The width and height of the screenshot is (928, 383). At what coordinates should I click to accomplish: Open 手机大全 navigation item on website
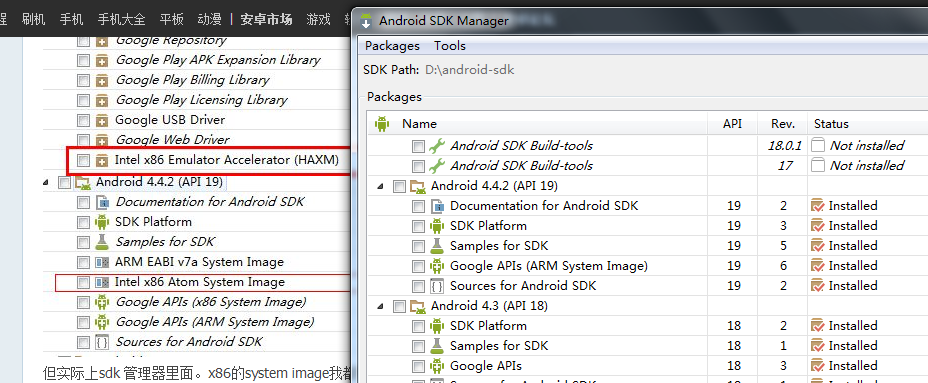click(121, 19)
